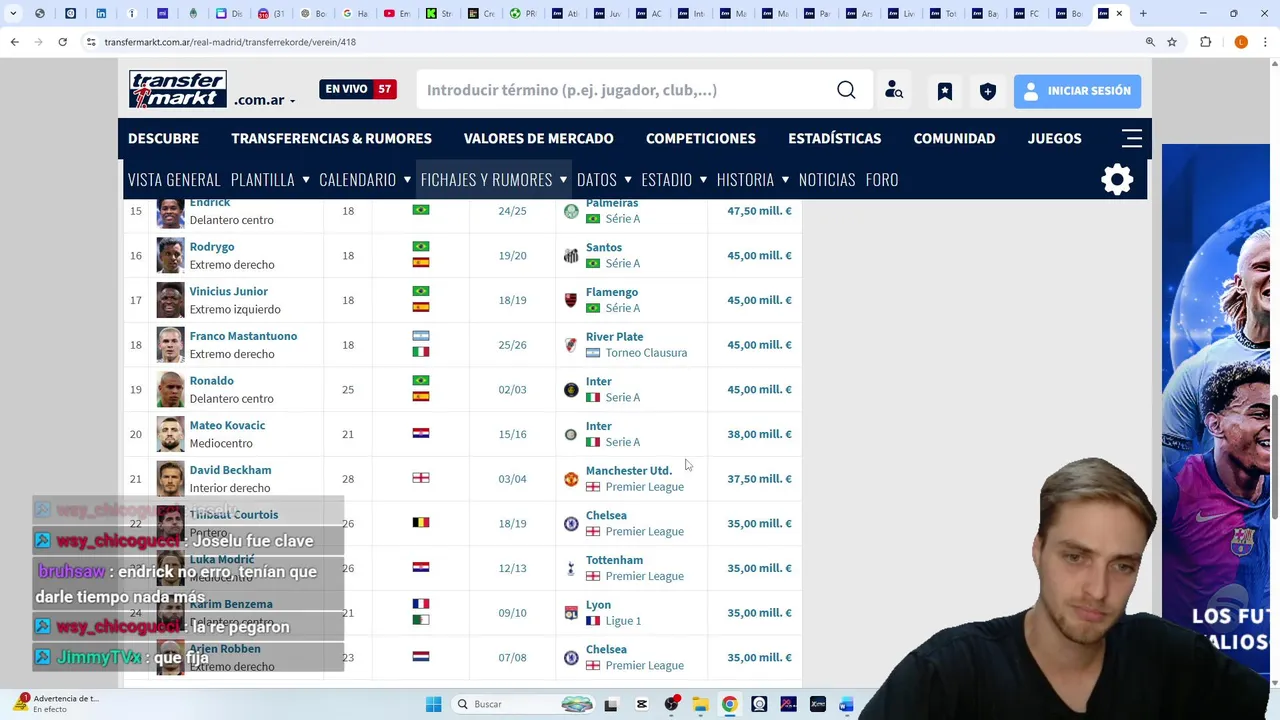1280x720 pixels.
Task: Click Rodrygo's player photo
Action: pos(170,255)
